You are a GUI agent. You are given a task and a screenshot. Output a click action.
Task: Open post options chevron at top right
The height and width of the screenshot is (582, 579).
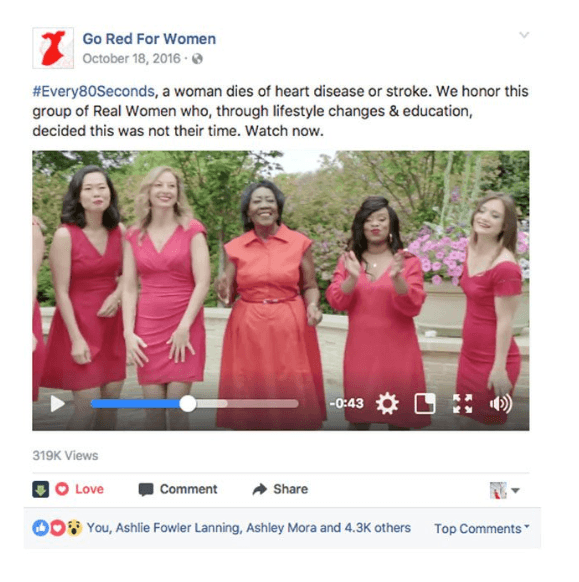pyautogui.click(x=524, y=35)
